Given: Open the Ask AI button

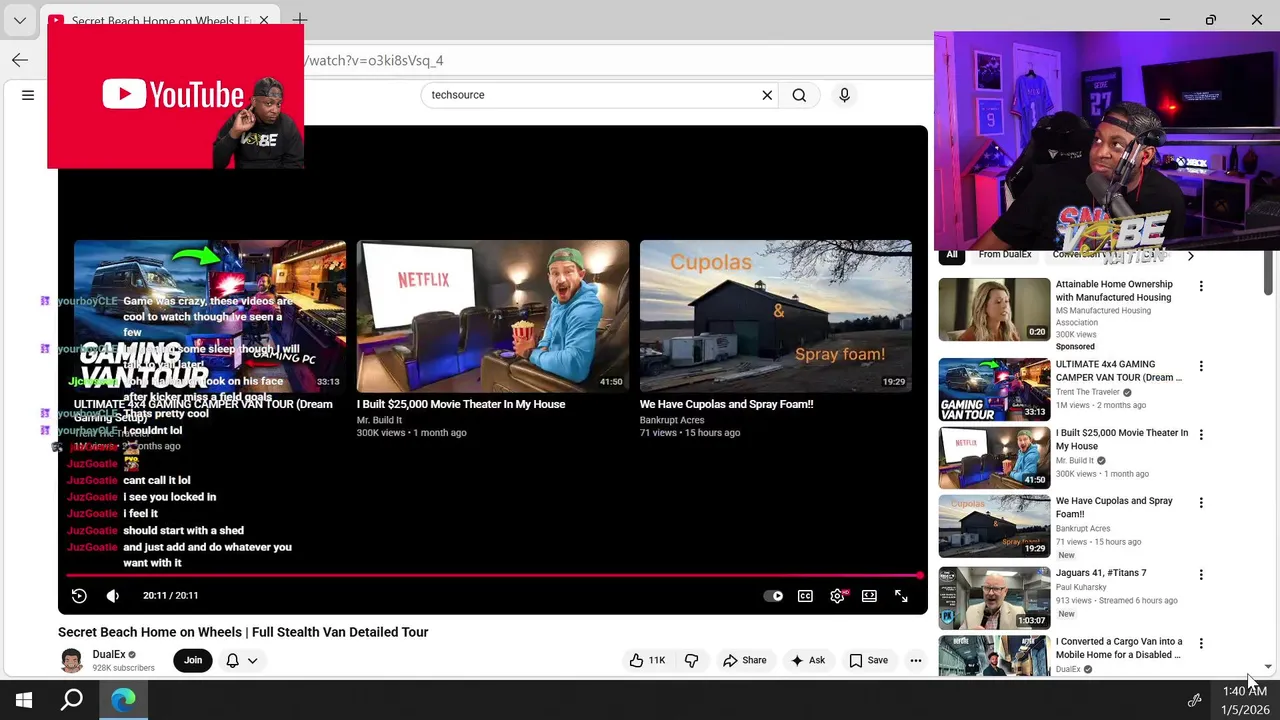Looking at the screenshot, I should (807, 660).
